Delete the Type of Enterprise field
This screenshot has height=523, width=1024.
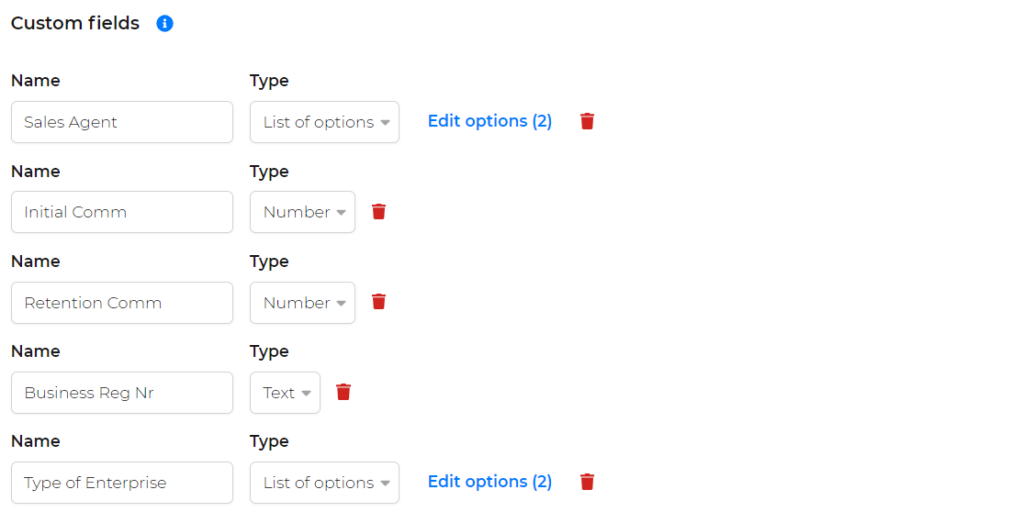coord(587,482)
